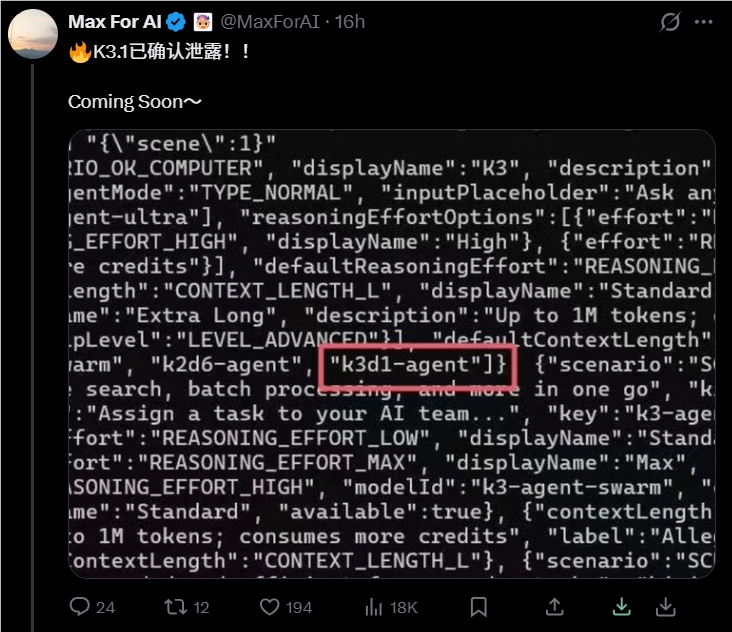Open the @MaxForAI handle link
The width and height of the screenshot is (732, 632).
(x=269, y=22)
